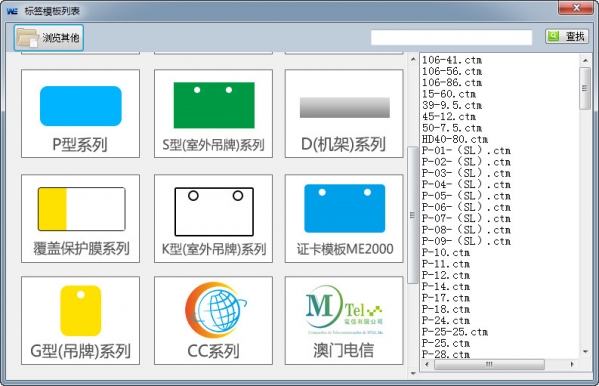
Task: Select file HD40-80.ctm
Action: pyautogui.click(x=455, y=139)
